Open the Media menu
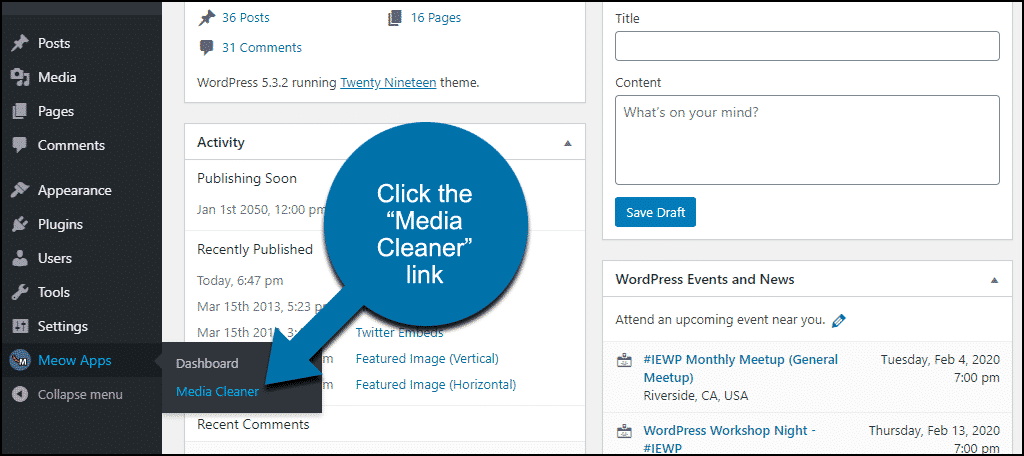 point(57,77)
